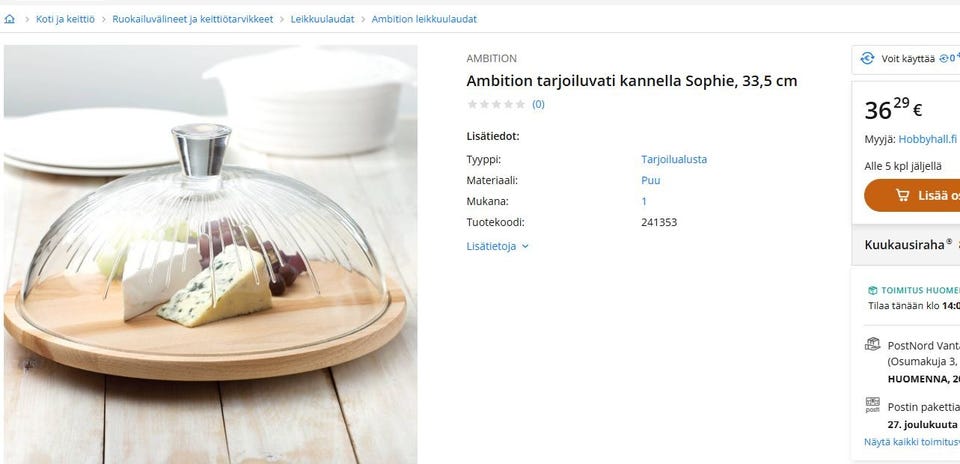Go to the home icon breadcrumb
The image size is (960, 464).
[x=9, y=19]
